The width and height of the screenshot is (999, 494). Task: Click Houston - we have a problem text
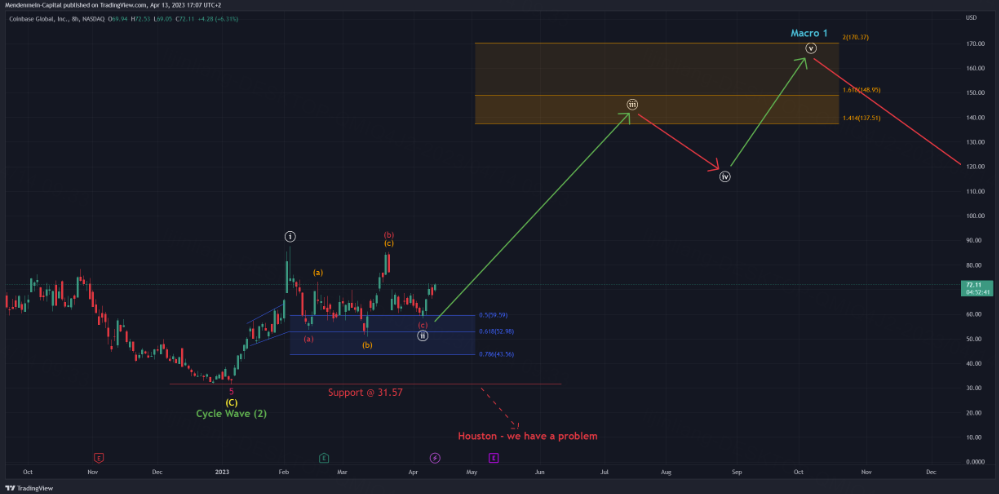point(528,437)
